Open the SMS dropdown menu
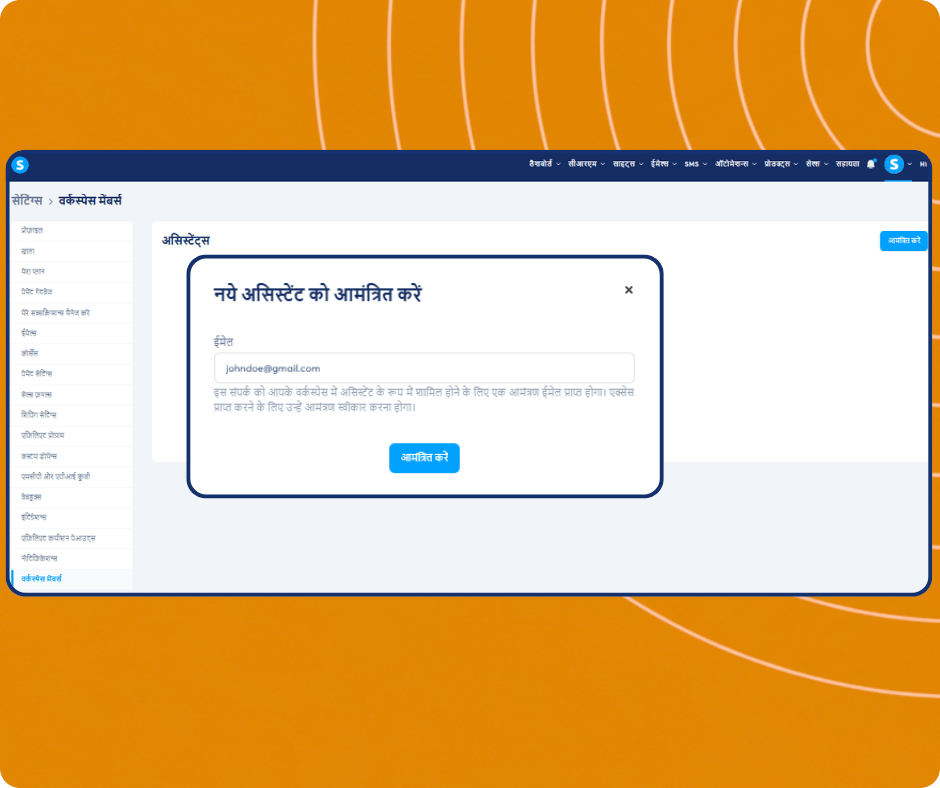The width and height of the screenshot is (940, 788). 695,164
